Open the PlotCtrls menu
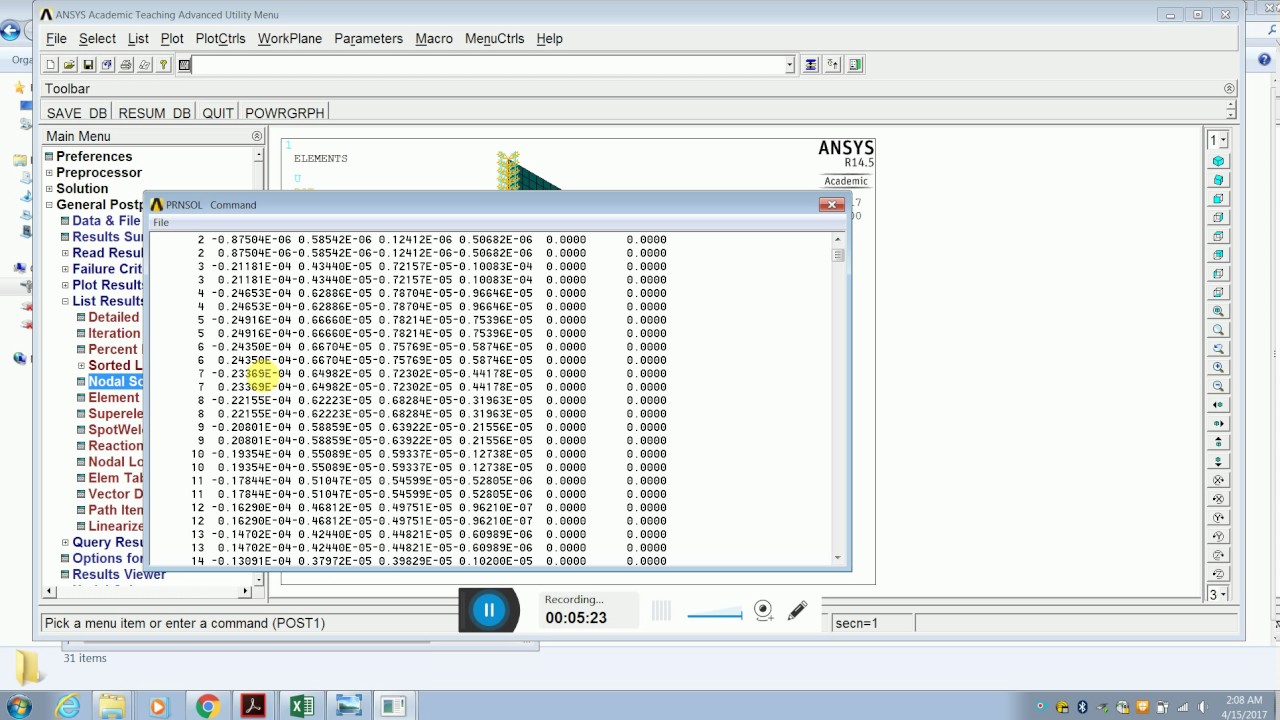Viewport: 1280px width, 720px height. click(220, 38)
